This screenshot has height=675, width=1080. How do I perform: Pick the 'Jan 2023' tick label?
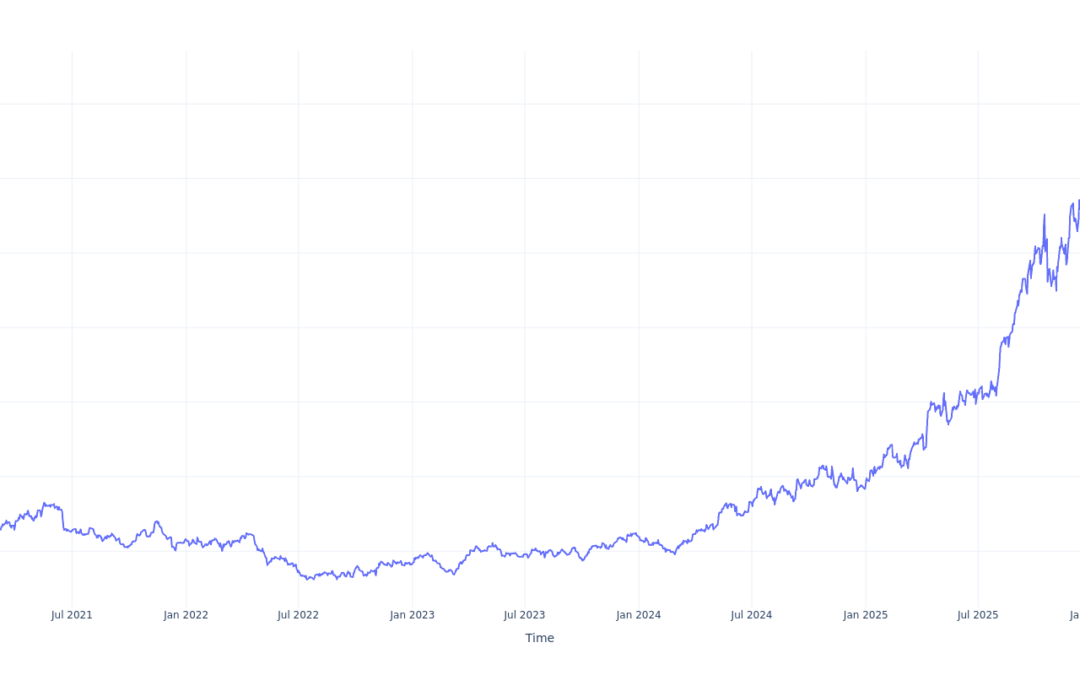(x=412, y=615)
